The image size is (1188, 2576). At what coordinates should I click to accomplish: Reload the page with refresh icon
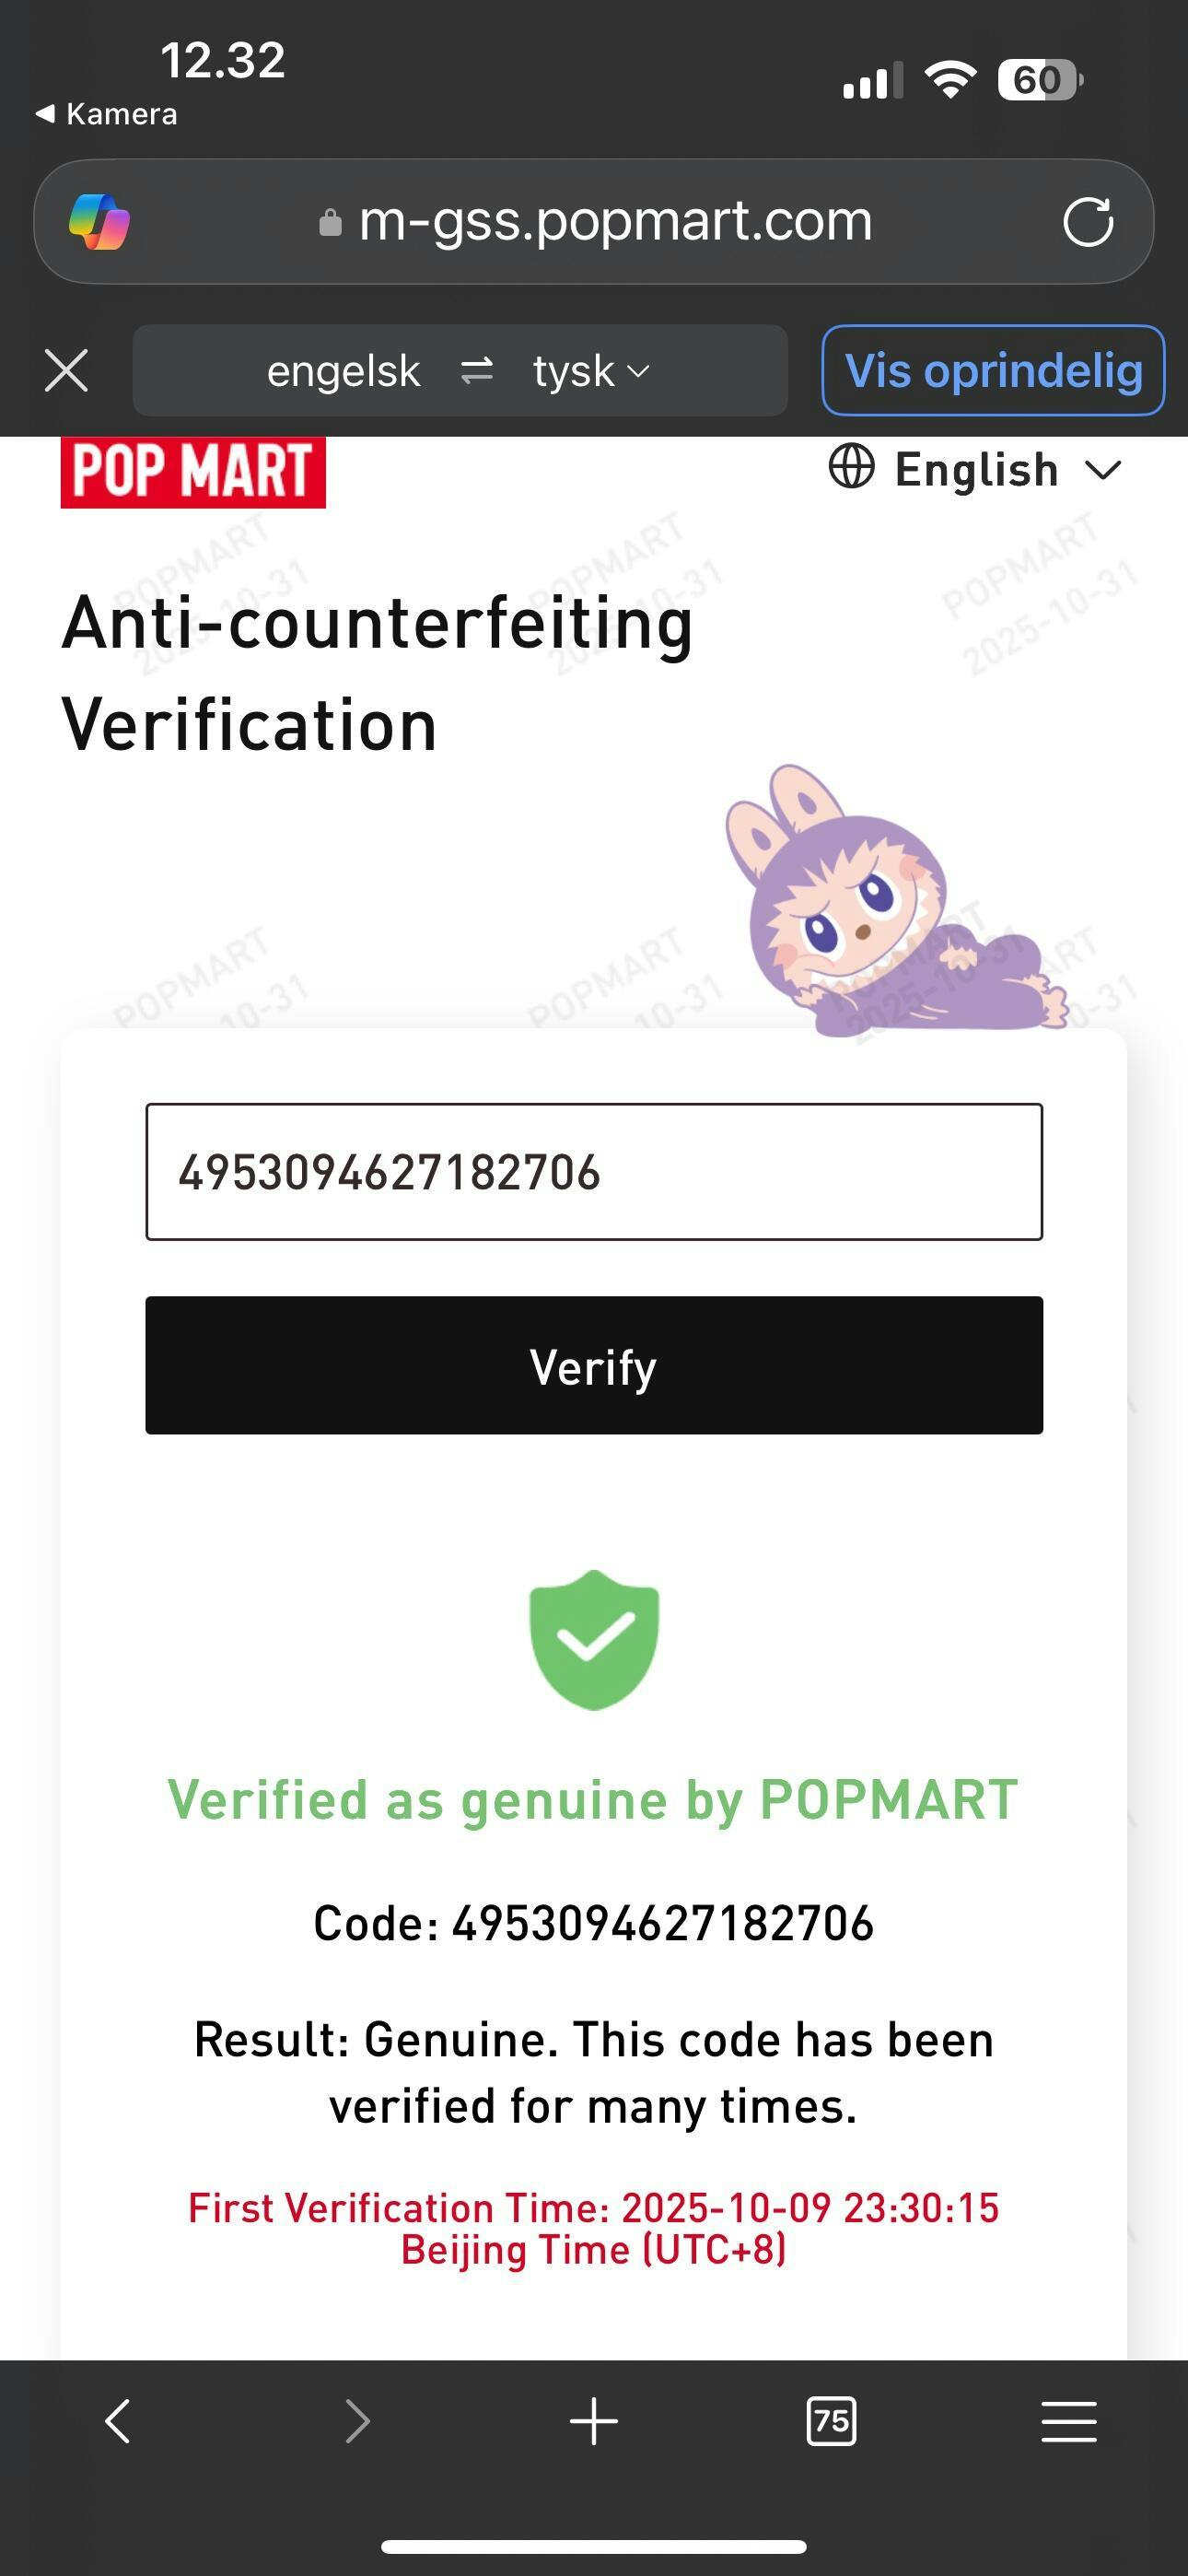pos(1088,221)
